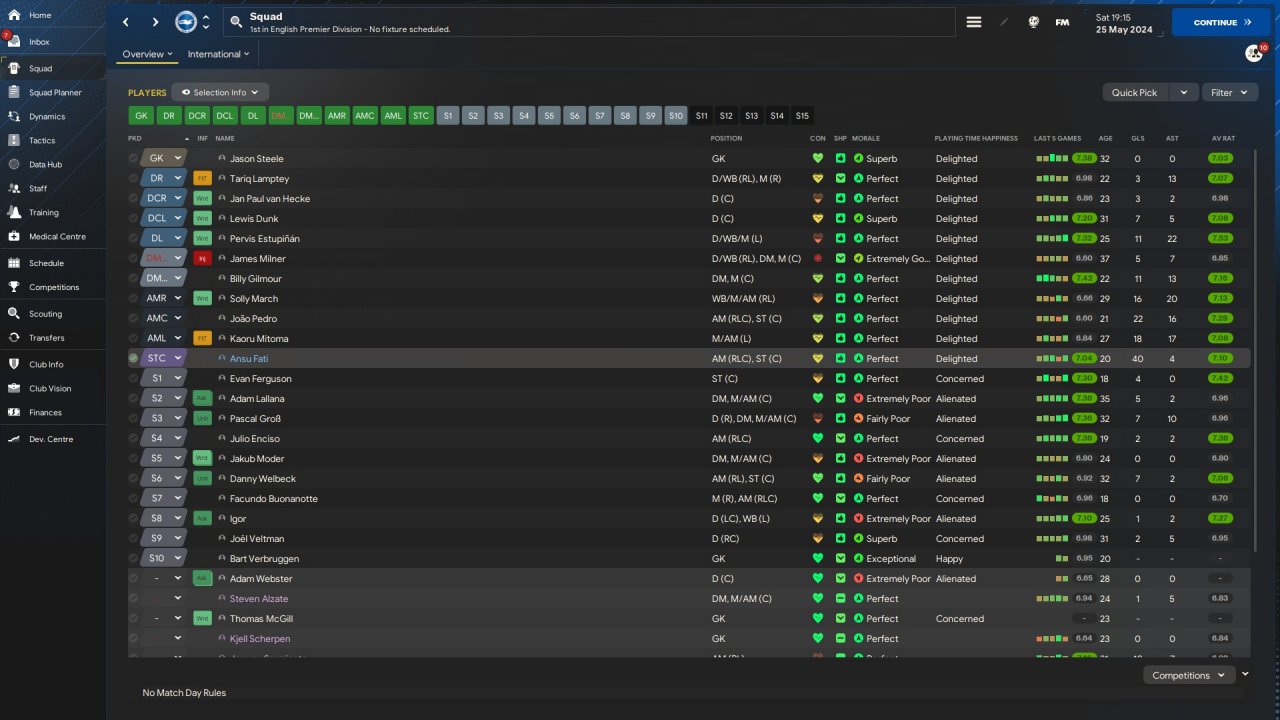Image resolution: width=1280 pixels, height=720 pixels.
Task: Open Ansu Fati's STC position dropdown
Action: (178, 358)
